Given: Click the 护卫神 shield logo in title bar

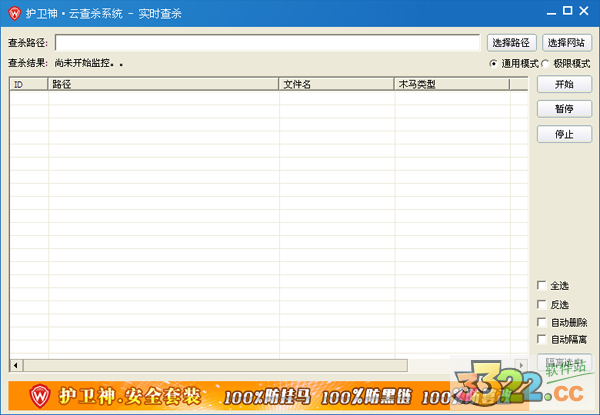Looking at the screenshot, I should tap(14, 13).
